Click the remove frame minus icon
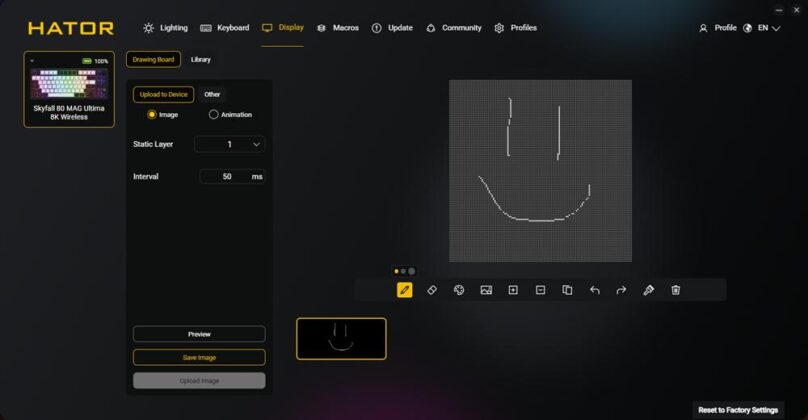 [540, 290]
